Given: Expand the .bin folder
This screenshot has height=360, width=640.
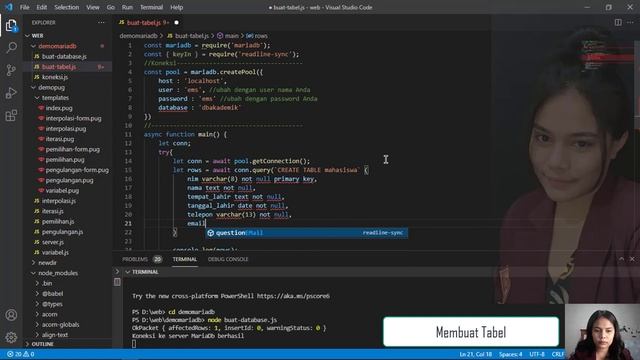Looking at the screenshot, I should coord(47,283).
